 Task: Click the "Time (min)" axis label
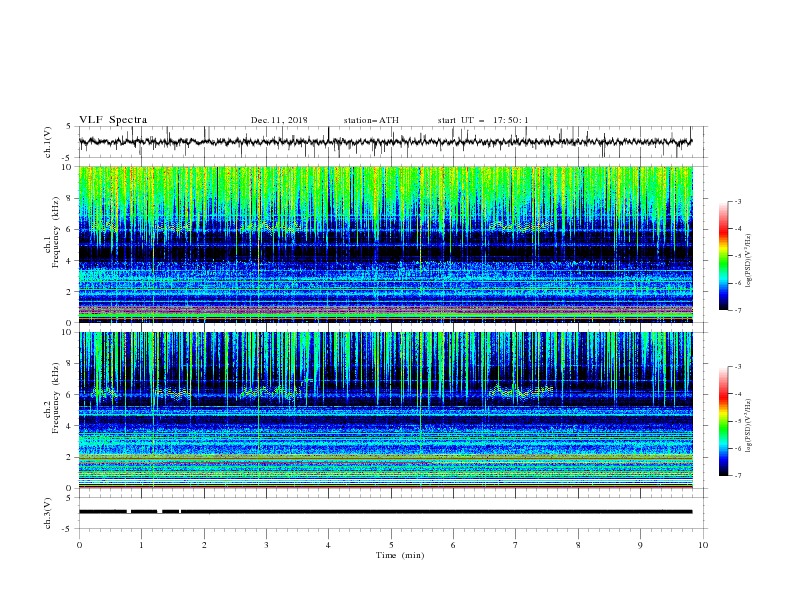[x=400, y=555]
